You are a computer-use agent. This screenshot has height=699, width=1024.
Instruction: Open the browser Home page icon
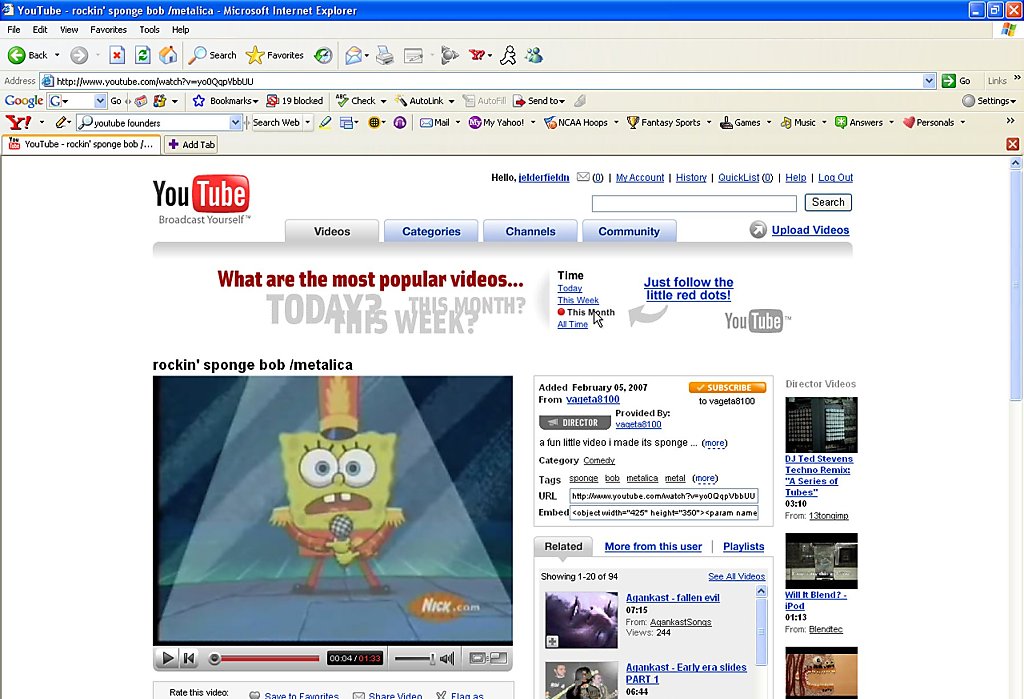coord(169,55)
